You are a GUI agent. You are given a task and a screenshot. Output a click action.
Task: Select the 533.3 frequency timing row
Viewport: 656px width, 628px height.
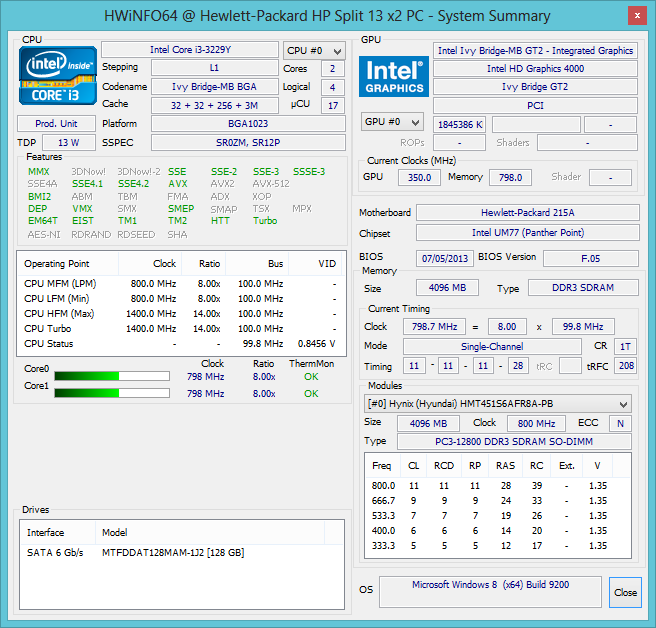click(497, 516)
